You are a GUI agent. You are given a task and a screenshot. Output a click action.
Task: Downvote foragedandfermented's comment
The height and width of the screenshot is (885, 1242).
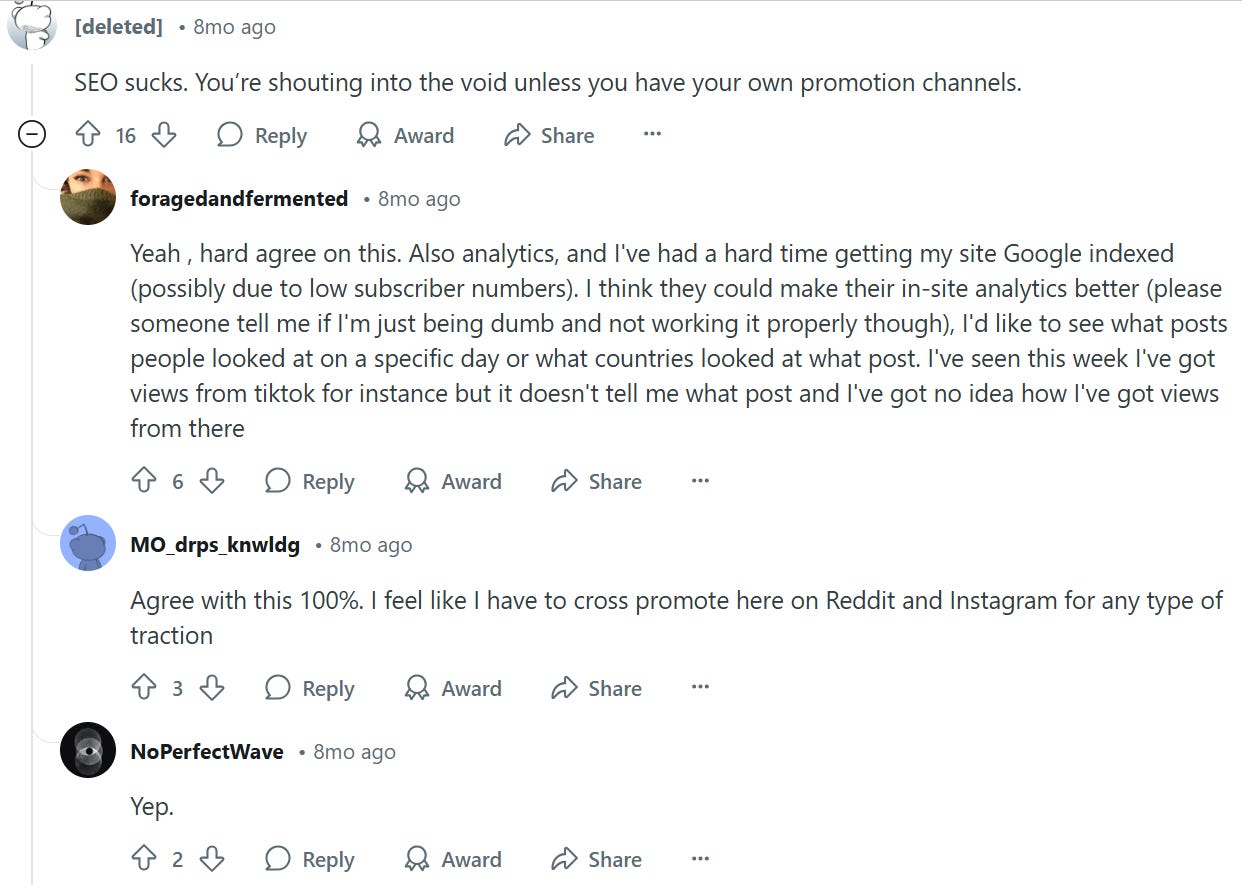pyautogui.click(x=212, y=481)
